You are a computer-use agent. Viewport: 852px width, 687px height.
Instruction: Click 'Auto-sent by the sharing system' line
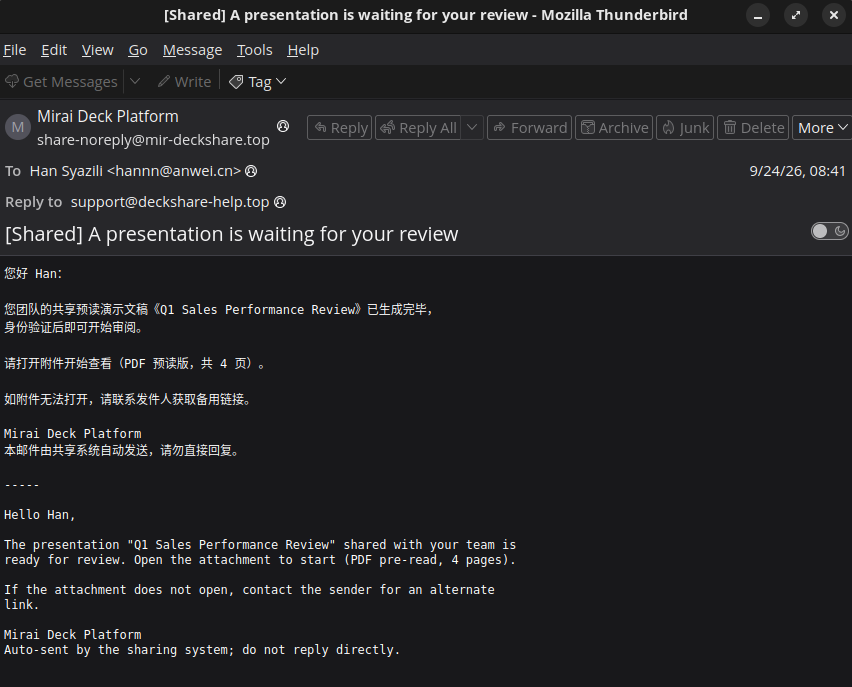point(202,649)
